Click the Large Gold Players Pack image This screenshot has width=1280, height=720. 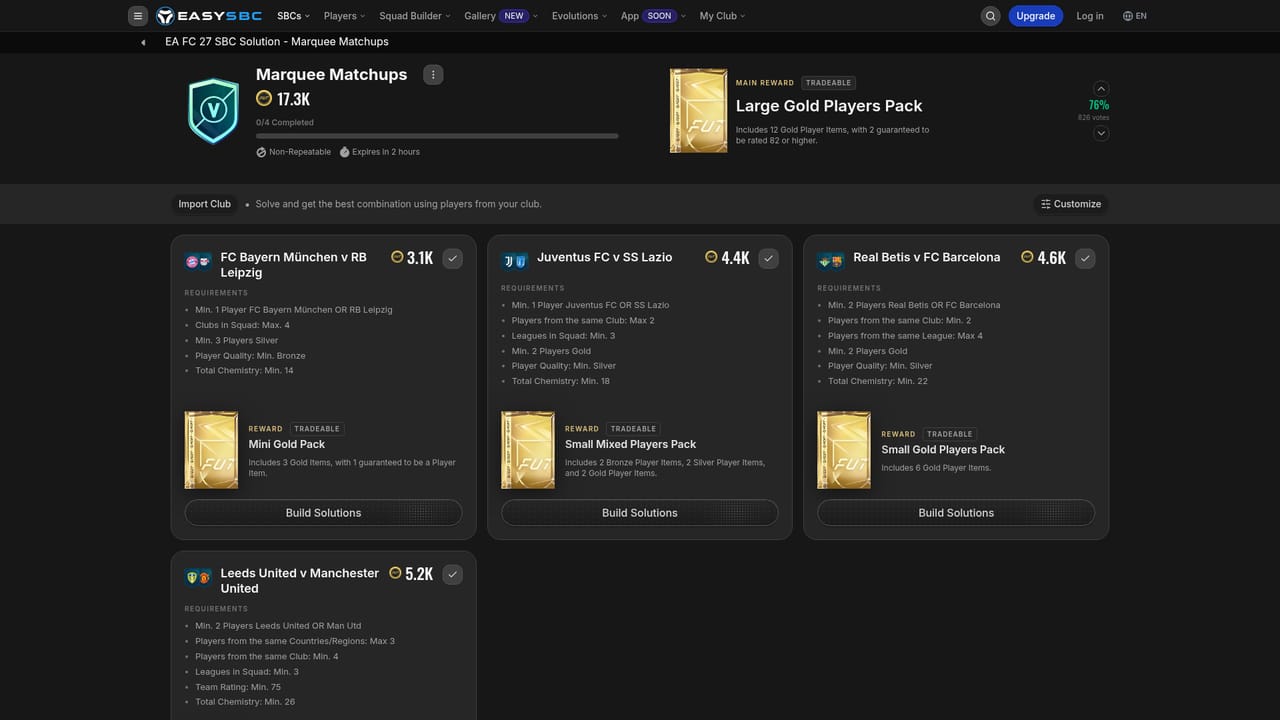coord(698,111)
